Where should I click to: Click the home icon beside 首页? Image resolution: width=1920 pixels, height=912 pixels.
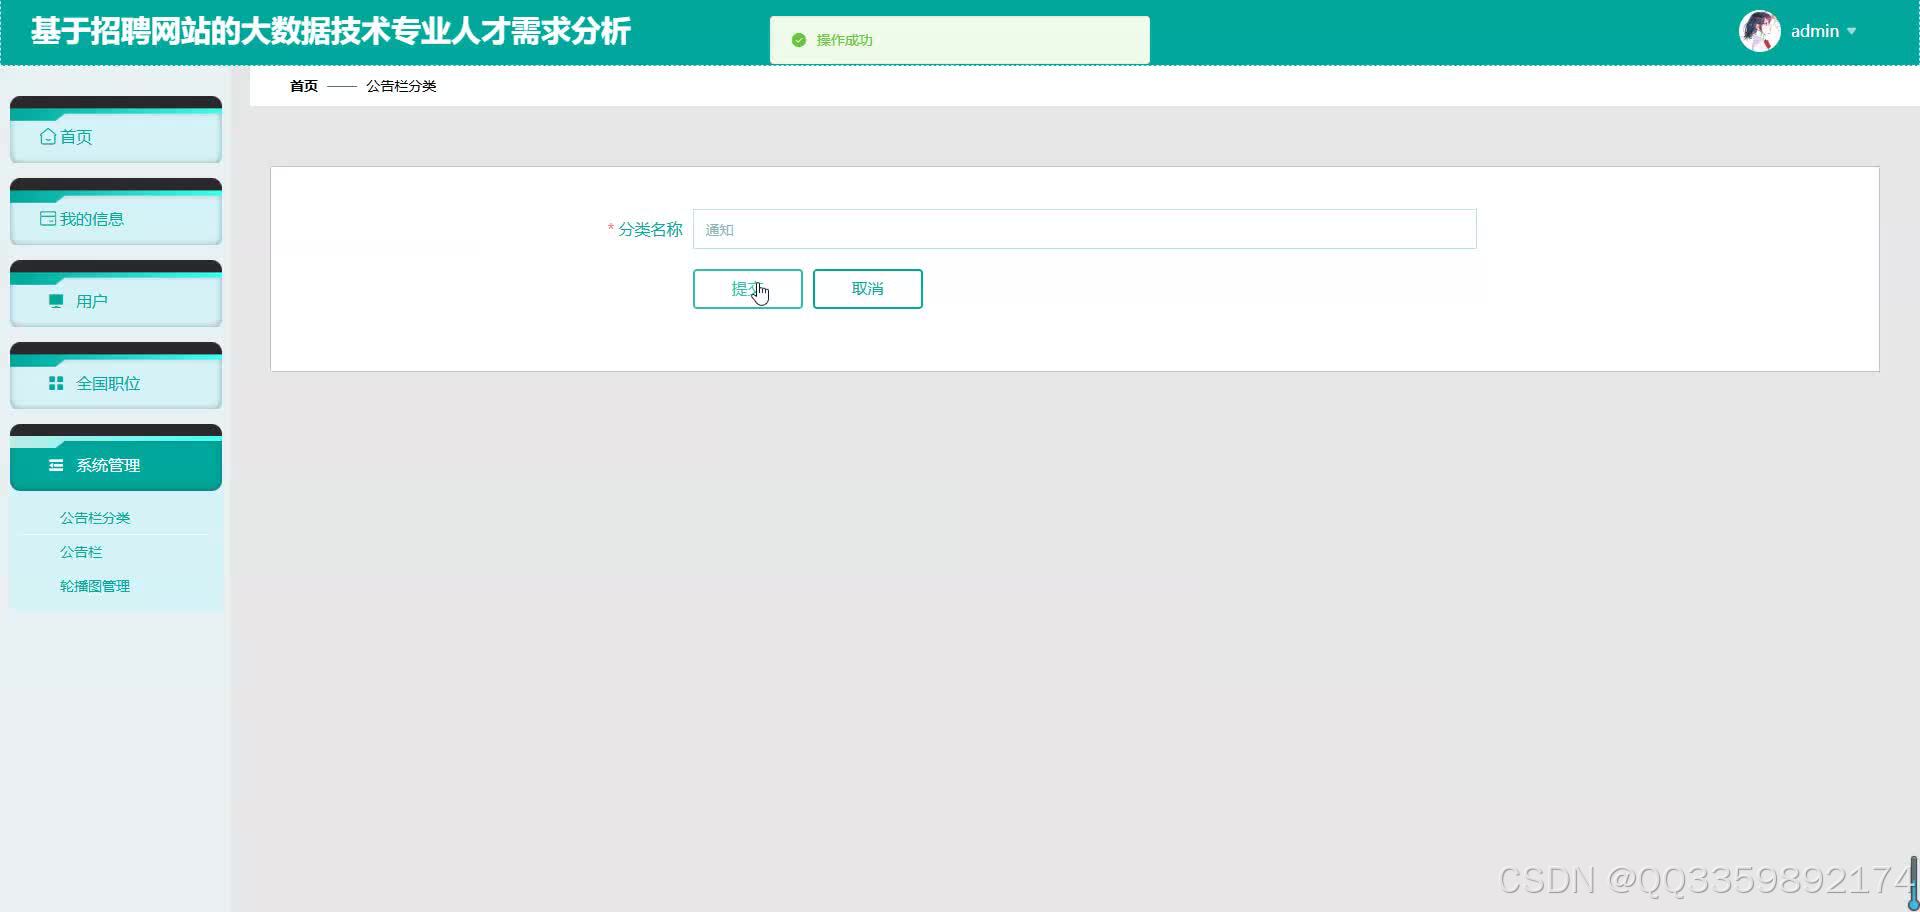coord(49,136)
